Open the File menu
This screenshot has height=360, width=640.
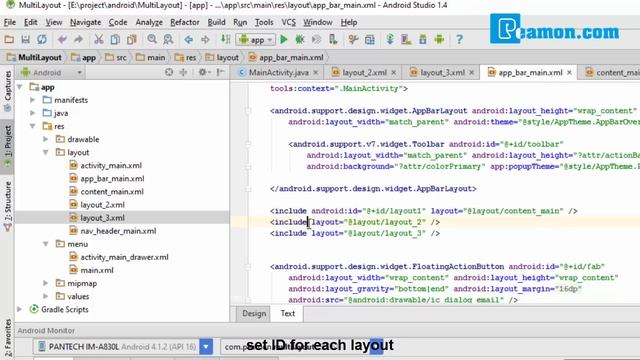(9, 22)
